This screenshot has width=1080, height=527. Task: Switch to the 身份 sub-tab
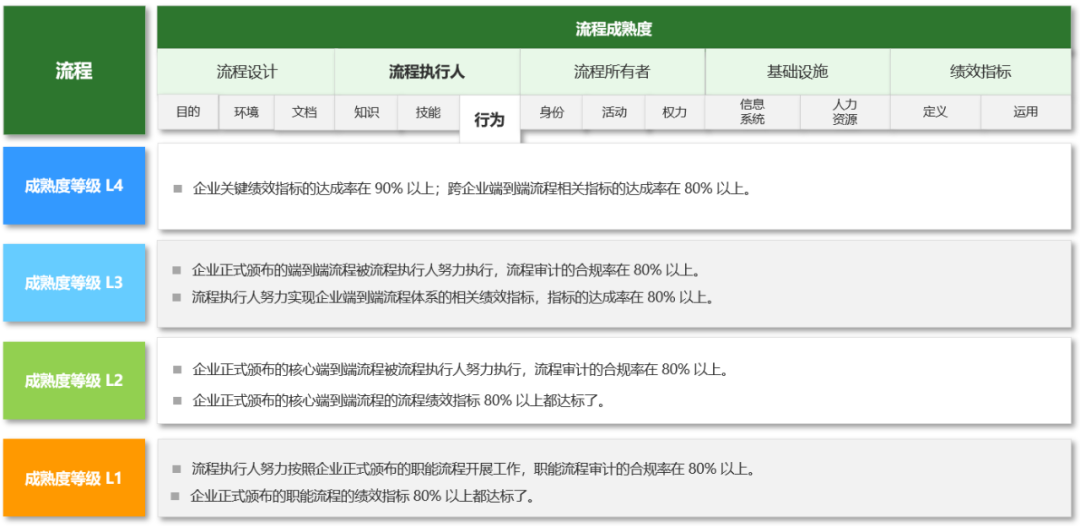[x=551, y=112]
